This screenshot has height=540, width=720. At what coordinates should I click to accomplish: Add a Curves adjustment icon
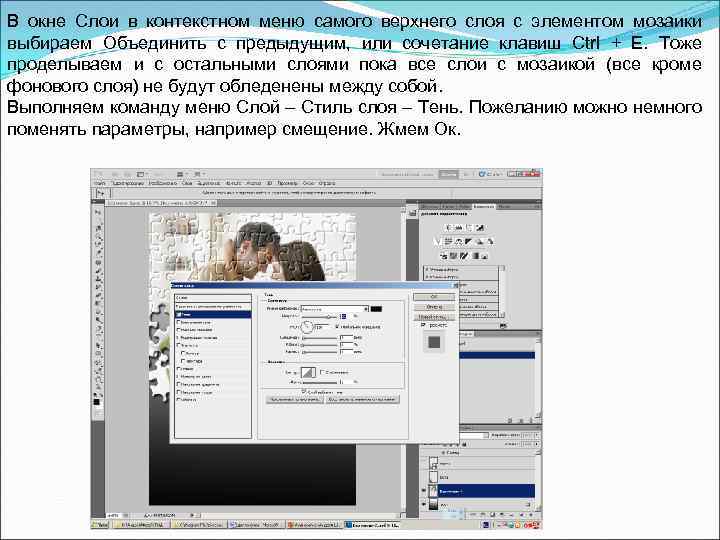pyautogui.click(x=469, y=228)
